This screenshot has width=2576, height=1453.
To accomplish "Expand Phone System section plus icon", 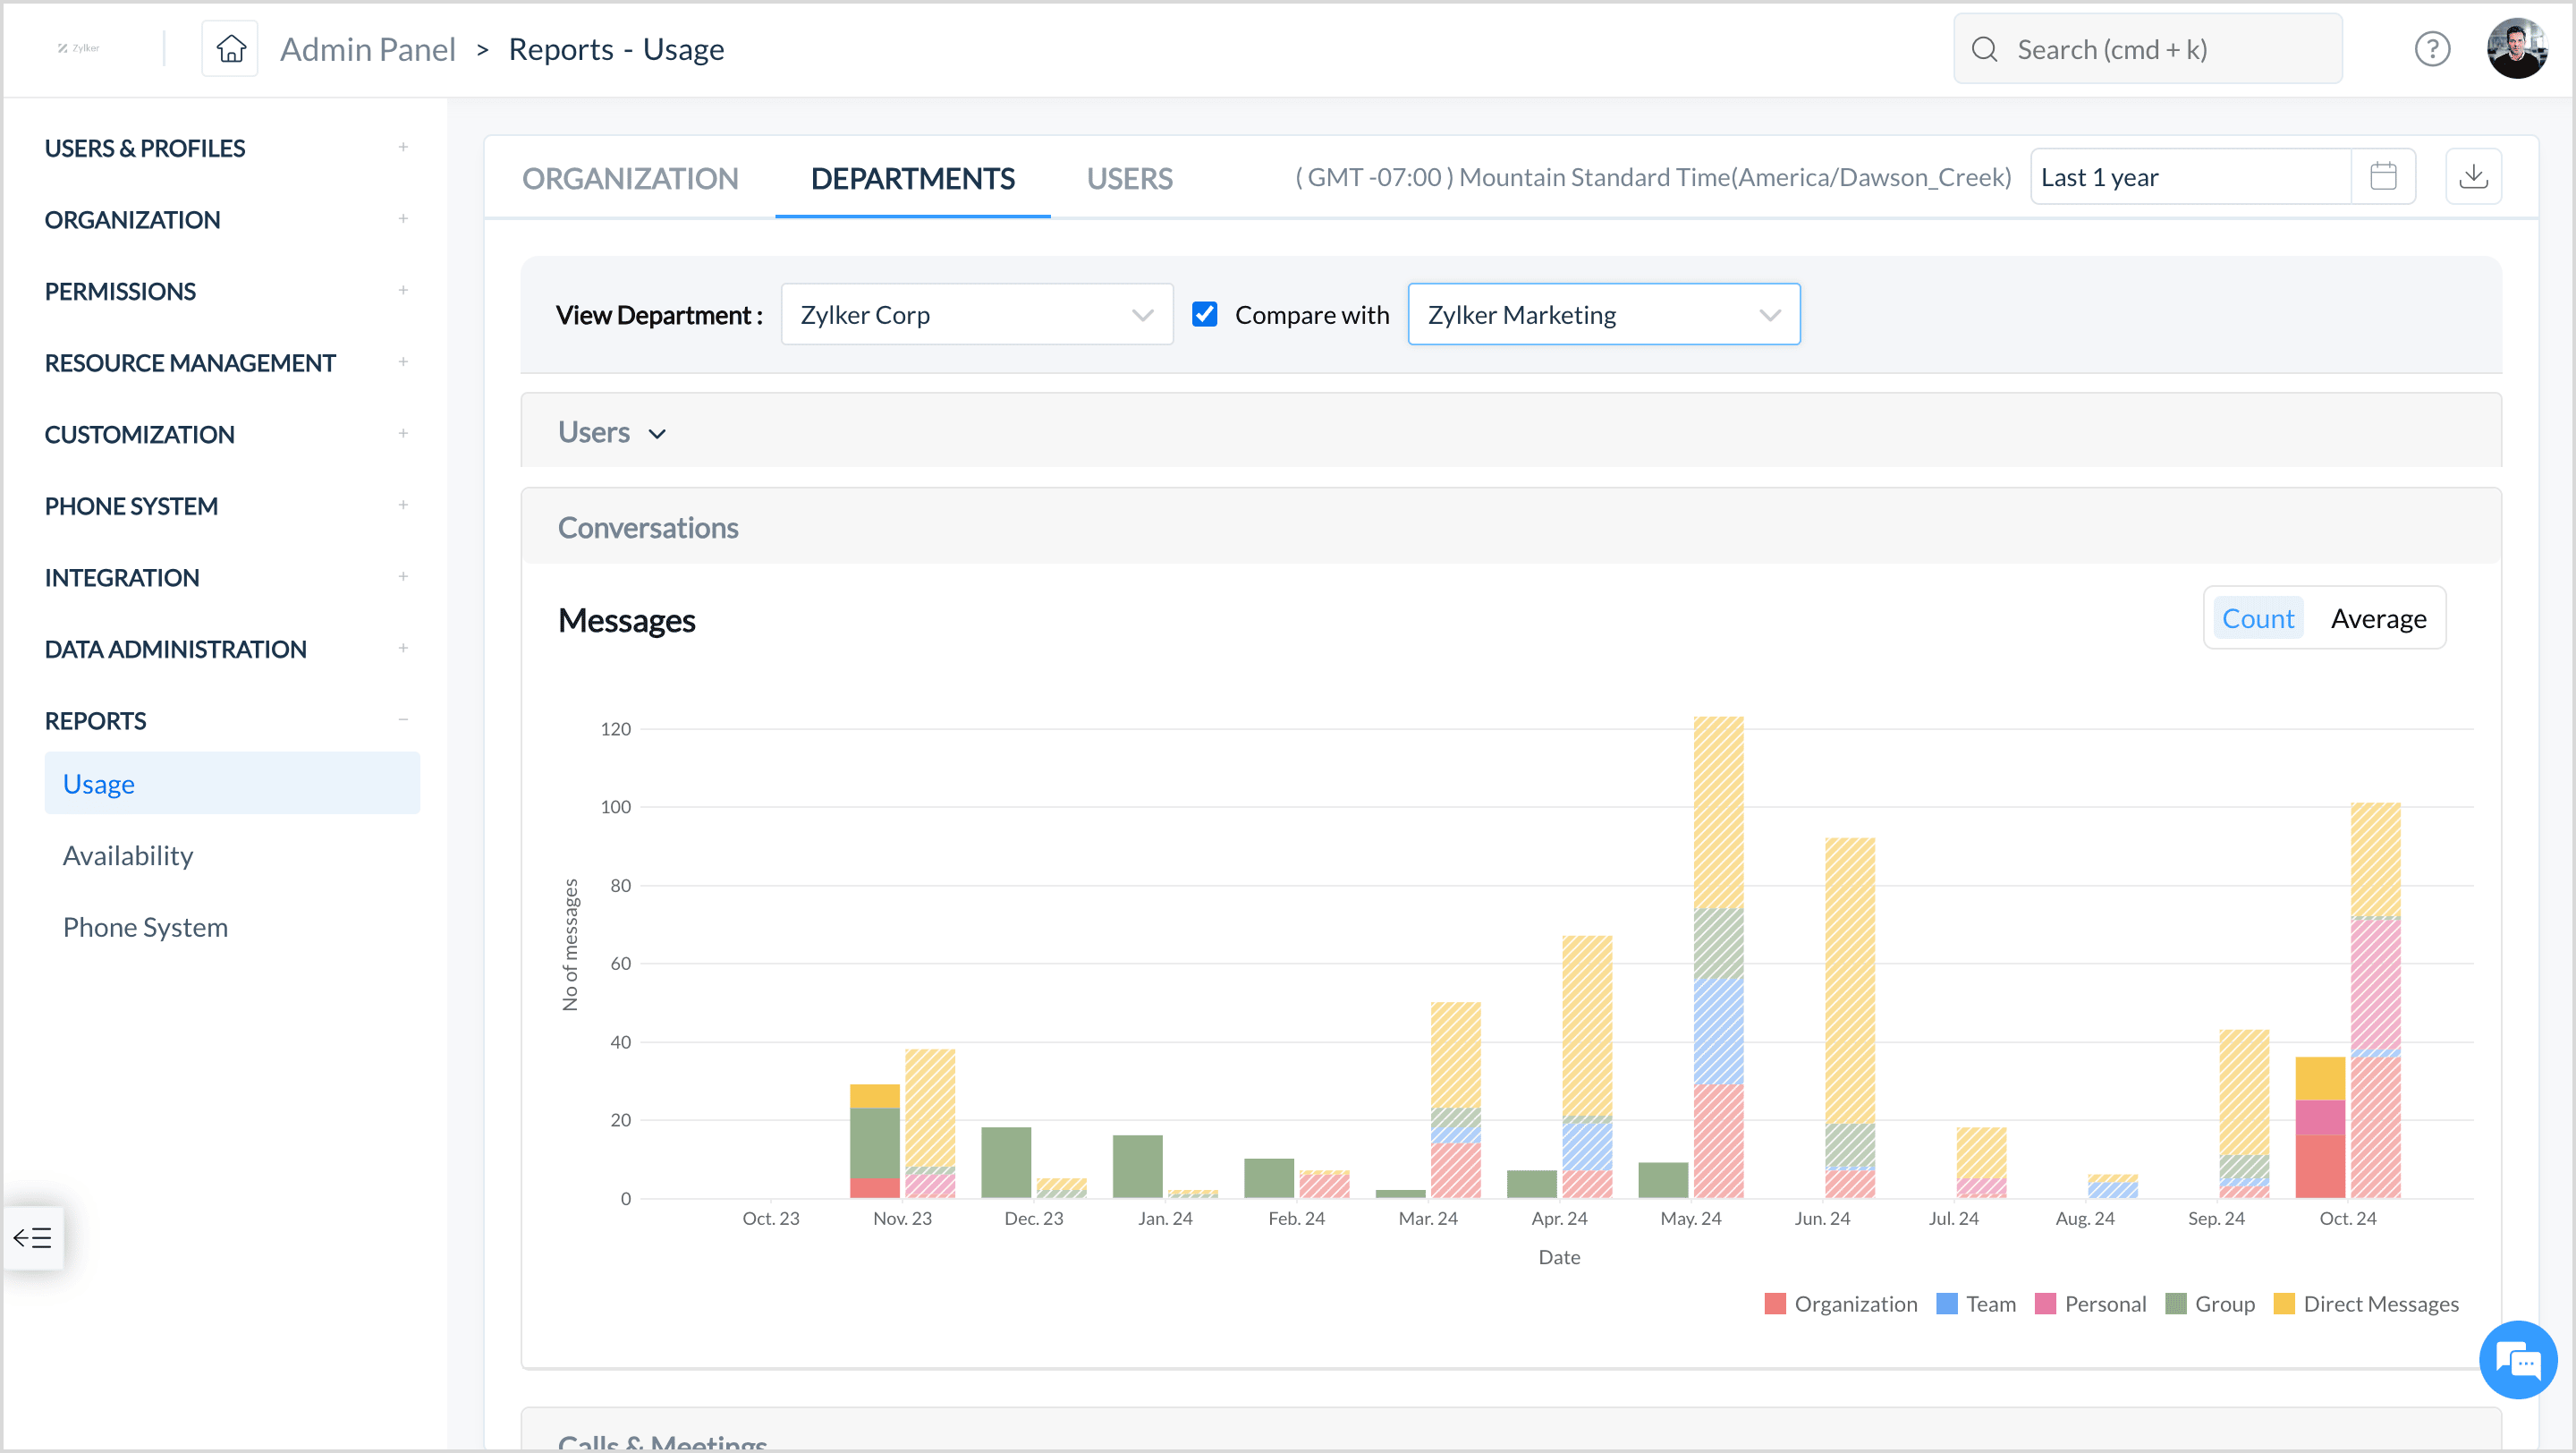I will coord(403,505).
